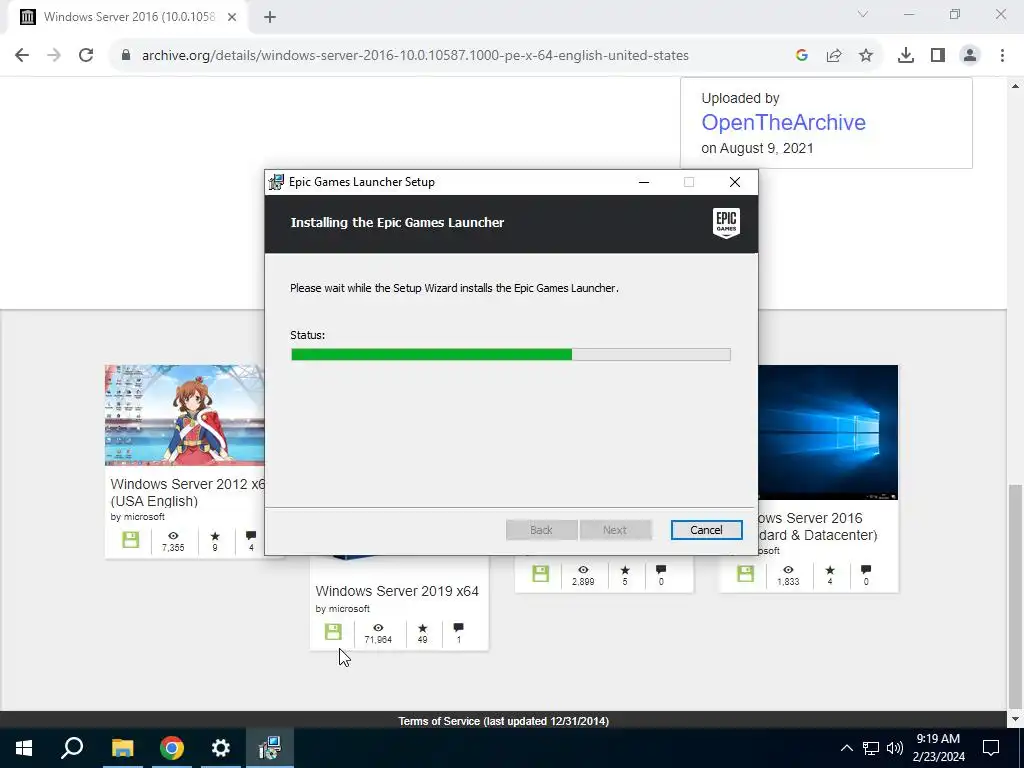Image resolution: width=1024 pixels, height=768 pixels.
Task: Click the 71,964 views eye icon
Action: (x=378, y=628)
